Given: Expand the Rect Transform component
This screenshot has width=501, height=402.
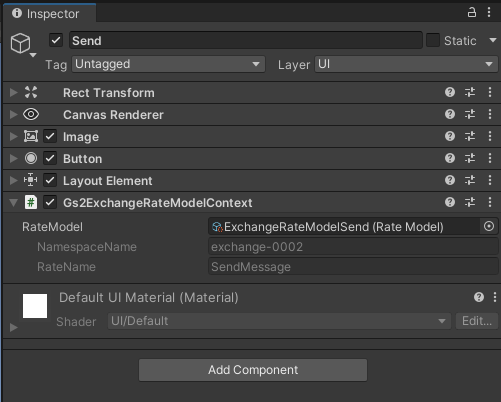Looking at the screenshot, I should (13, 92).
